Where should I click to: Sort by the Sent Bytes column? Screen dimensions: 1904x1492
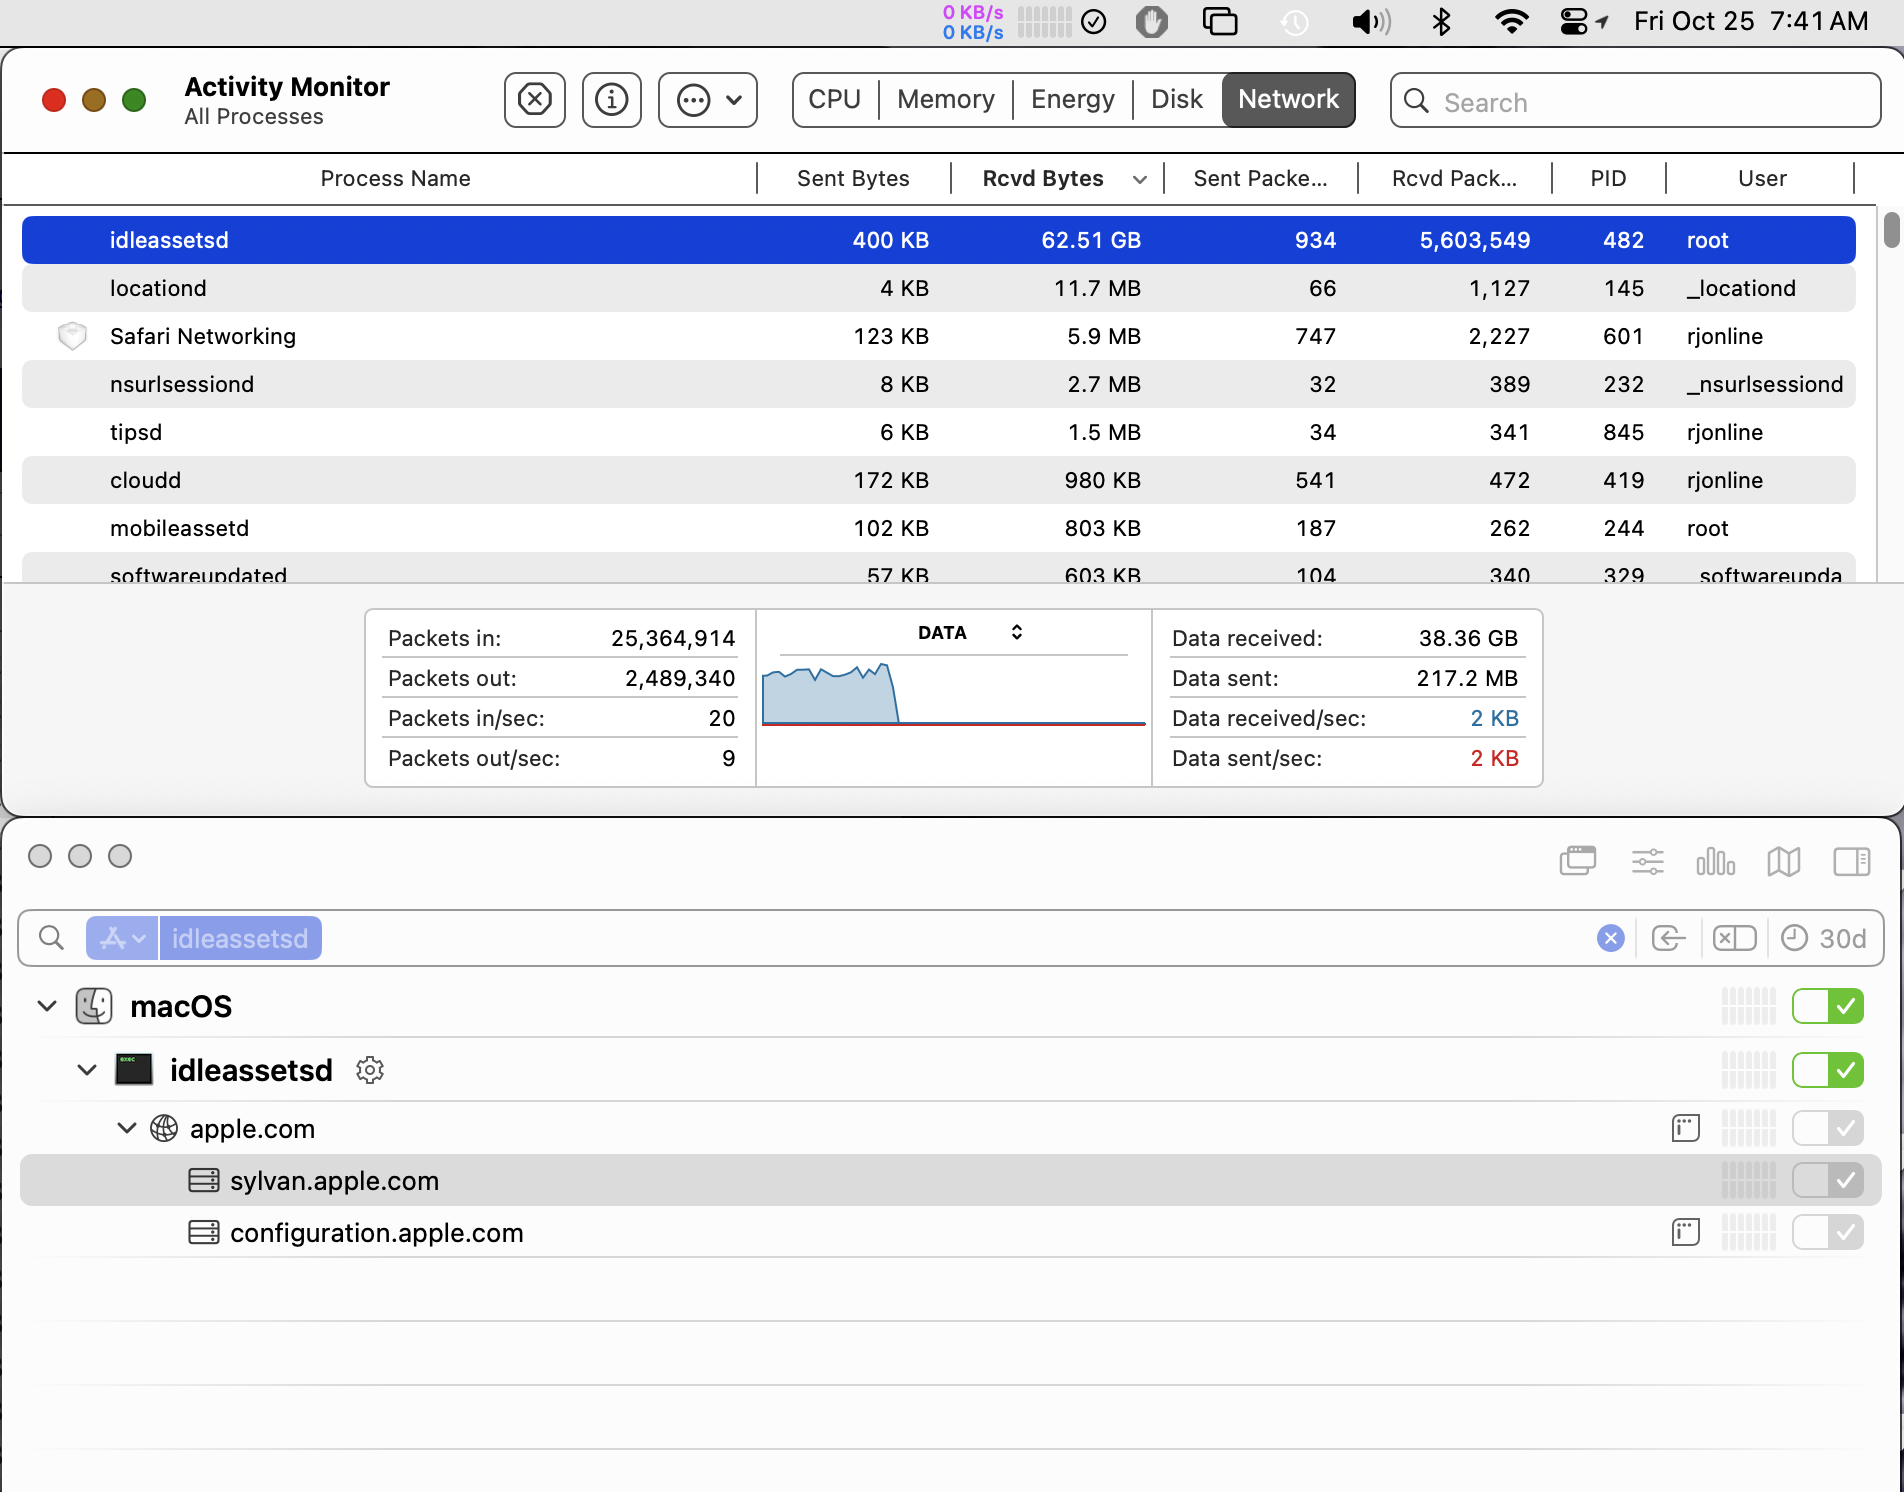[853, 178]
